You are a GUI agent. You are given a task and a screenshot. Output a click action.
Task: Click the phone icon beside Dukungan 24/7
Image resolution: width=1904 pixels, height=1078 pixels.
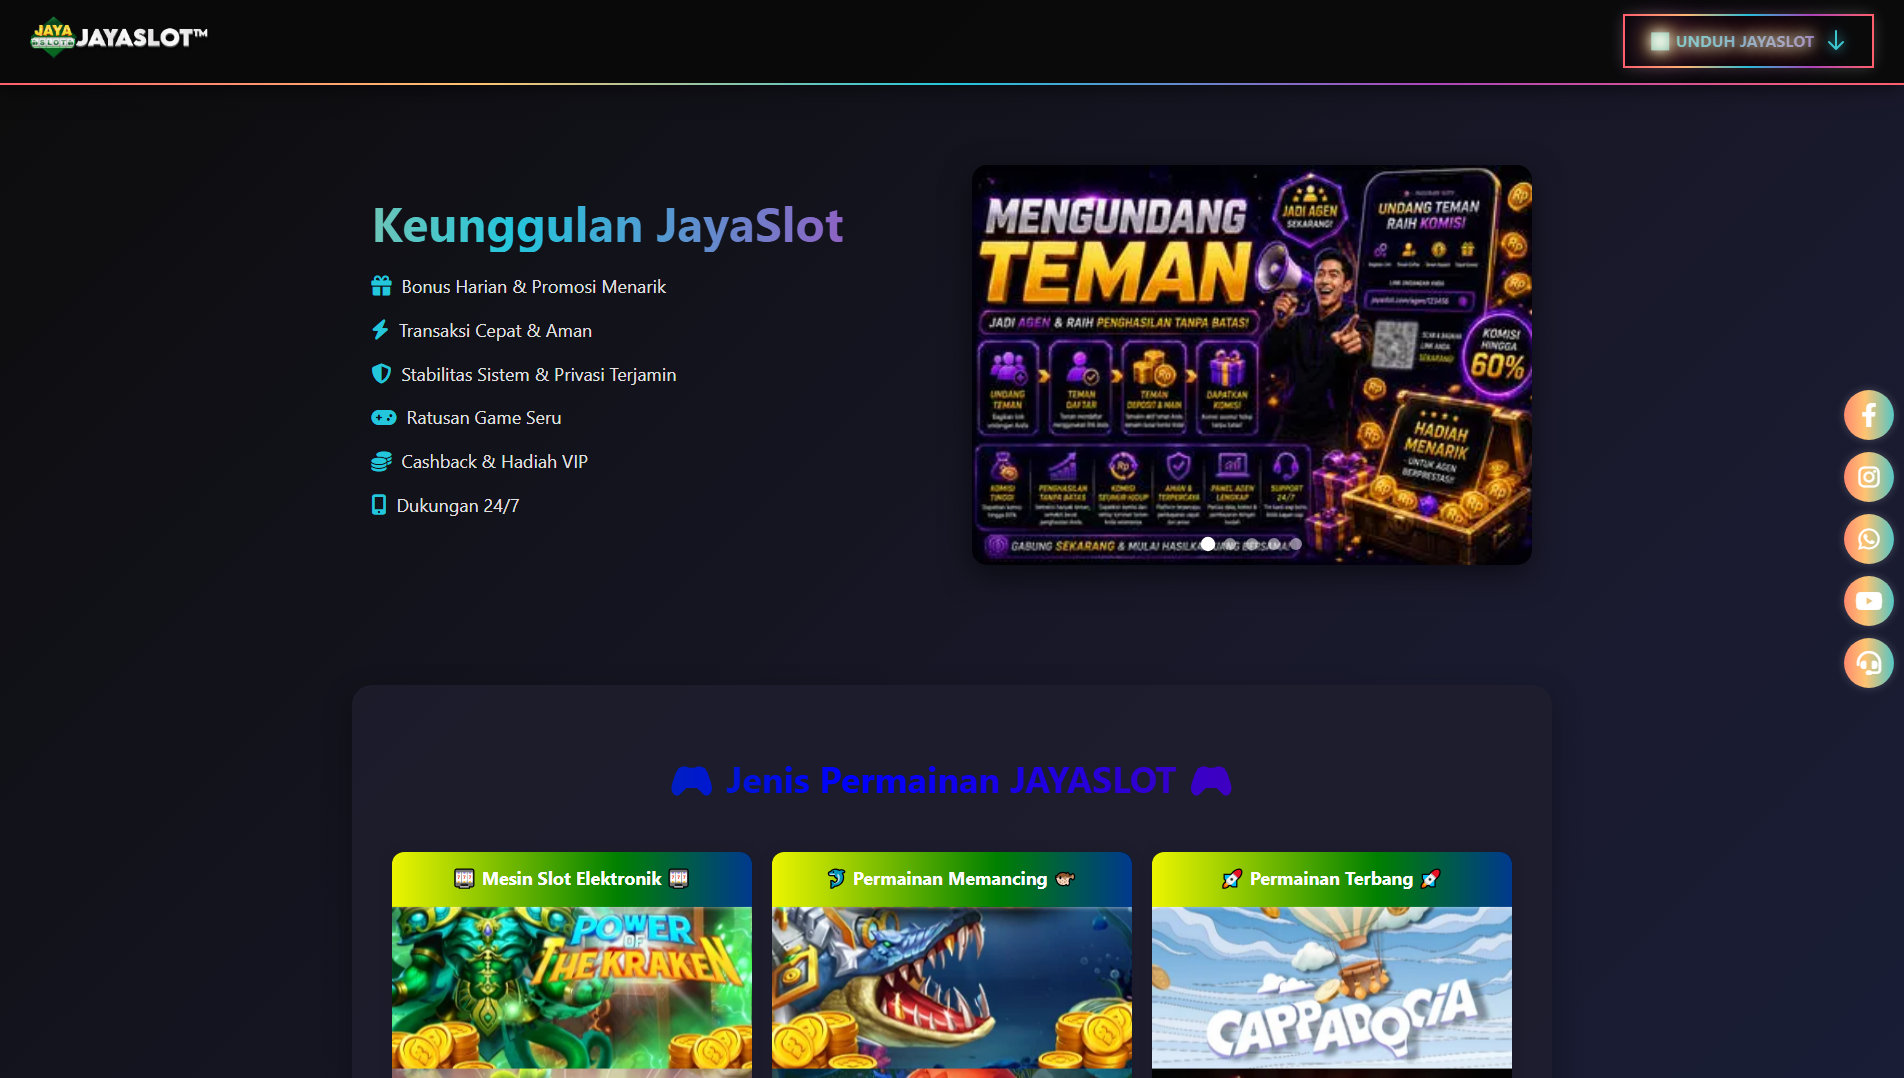coord(379,505)
